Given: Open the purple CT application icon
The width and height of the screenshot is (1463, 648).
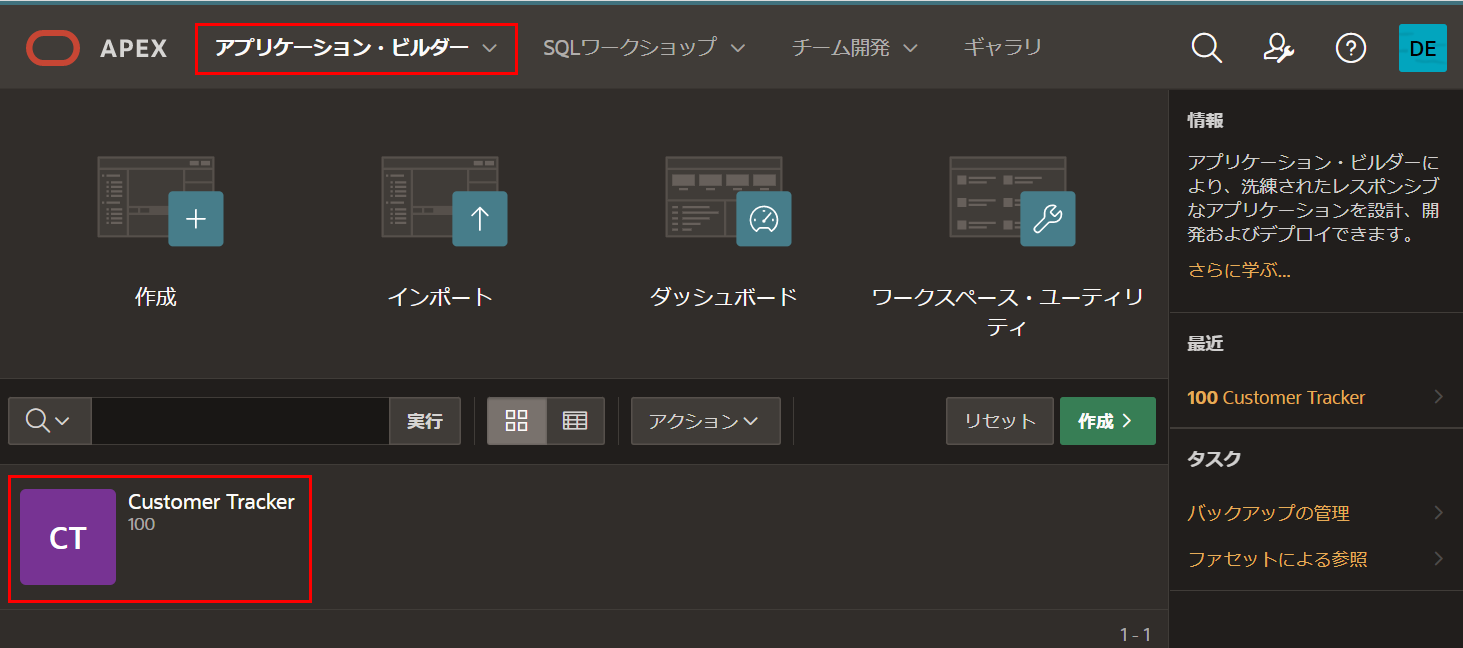Looking at the screenshot, I should [68, 537].
